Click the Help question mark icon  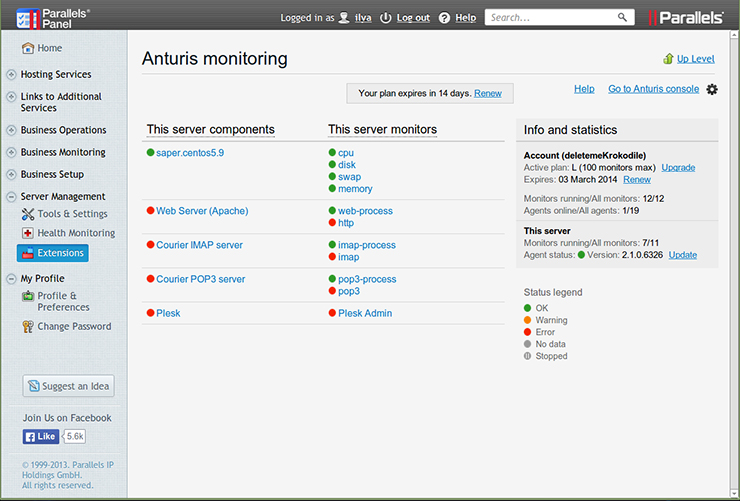(444, 18)
